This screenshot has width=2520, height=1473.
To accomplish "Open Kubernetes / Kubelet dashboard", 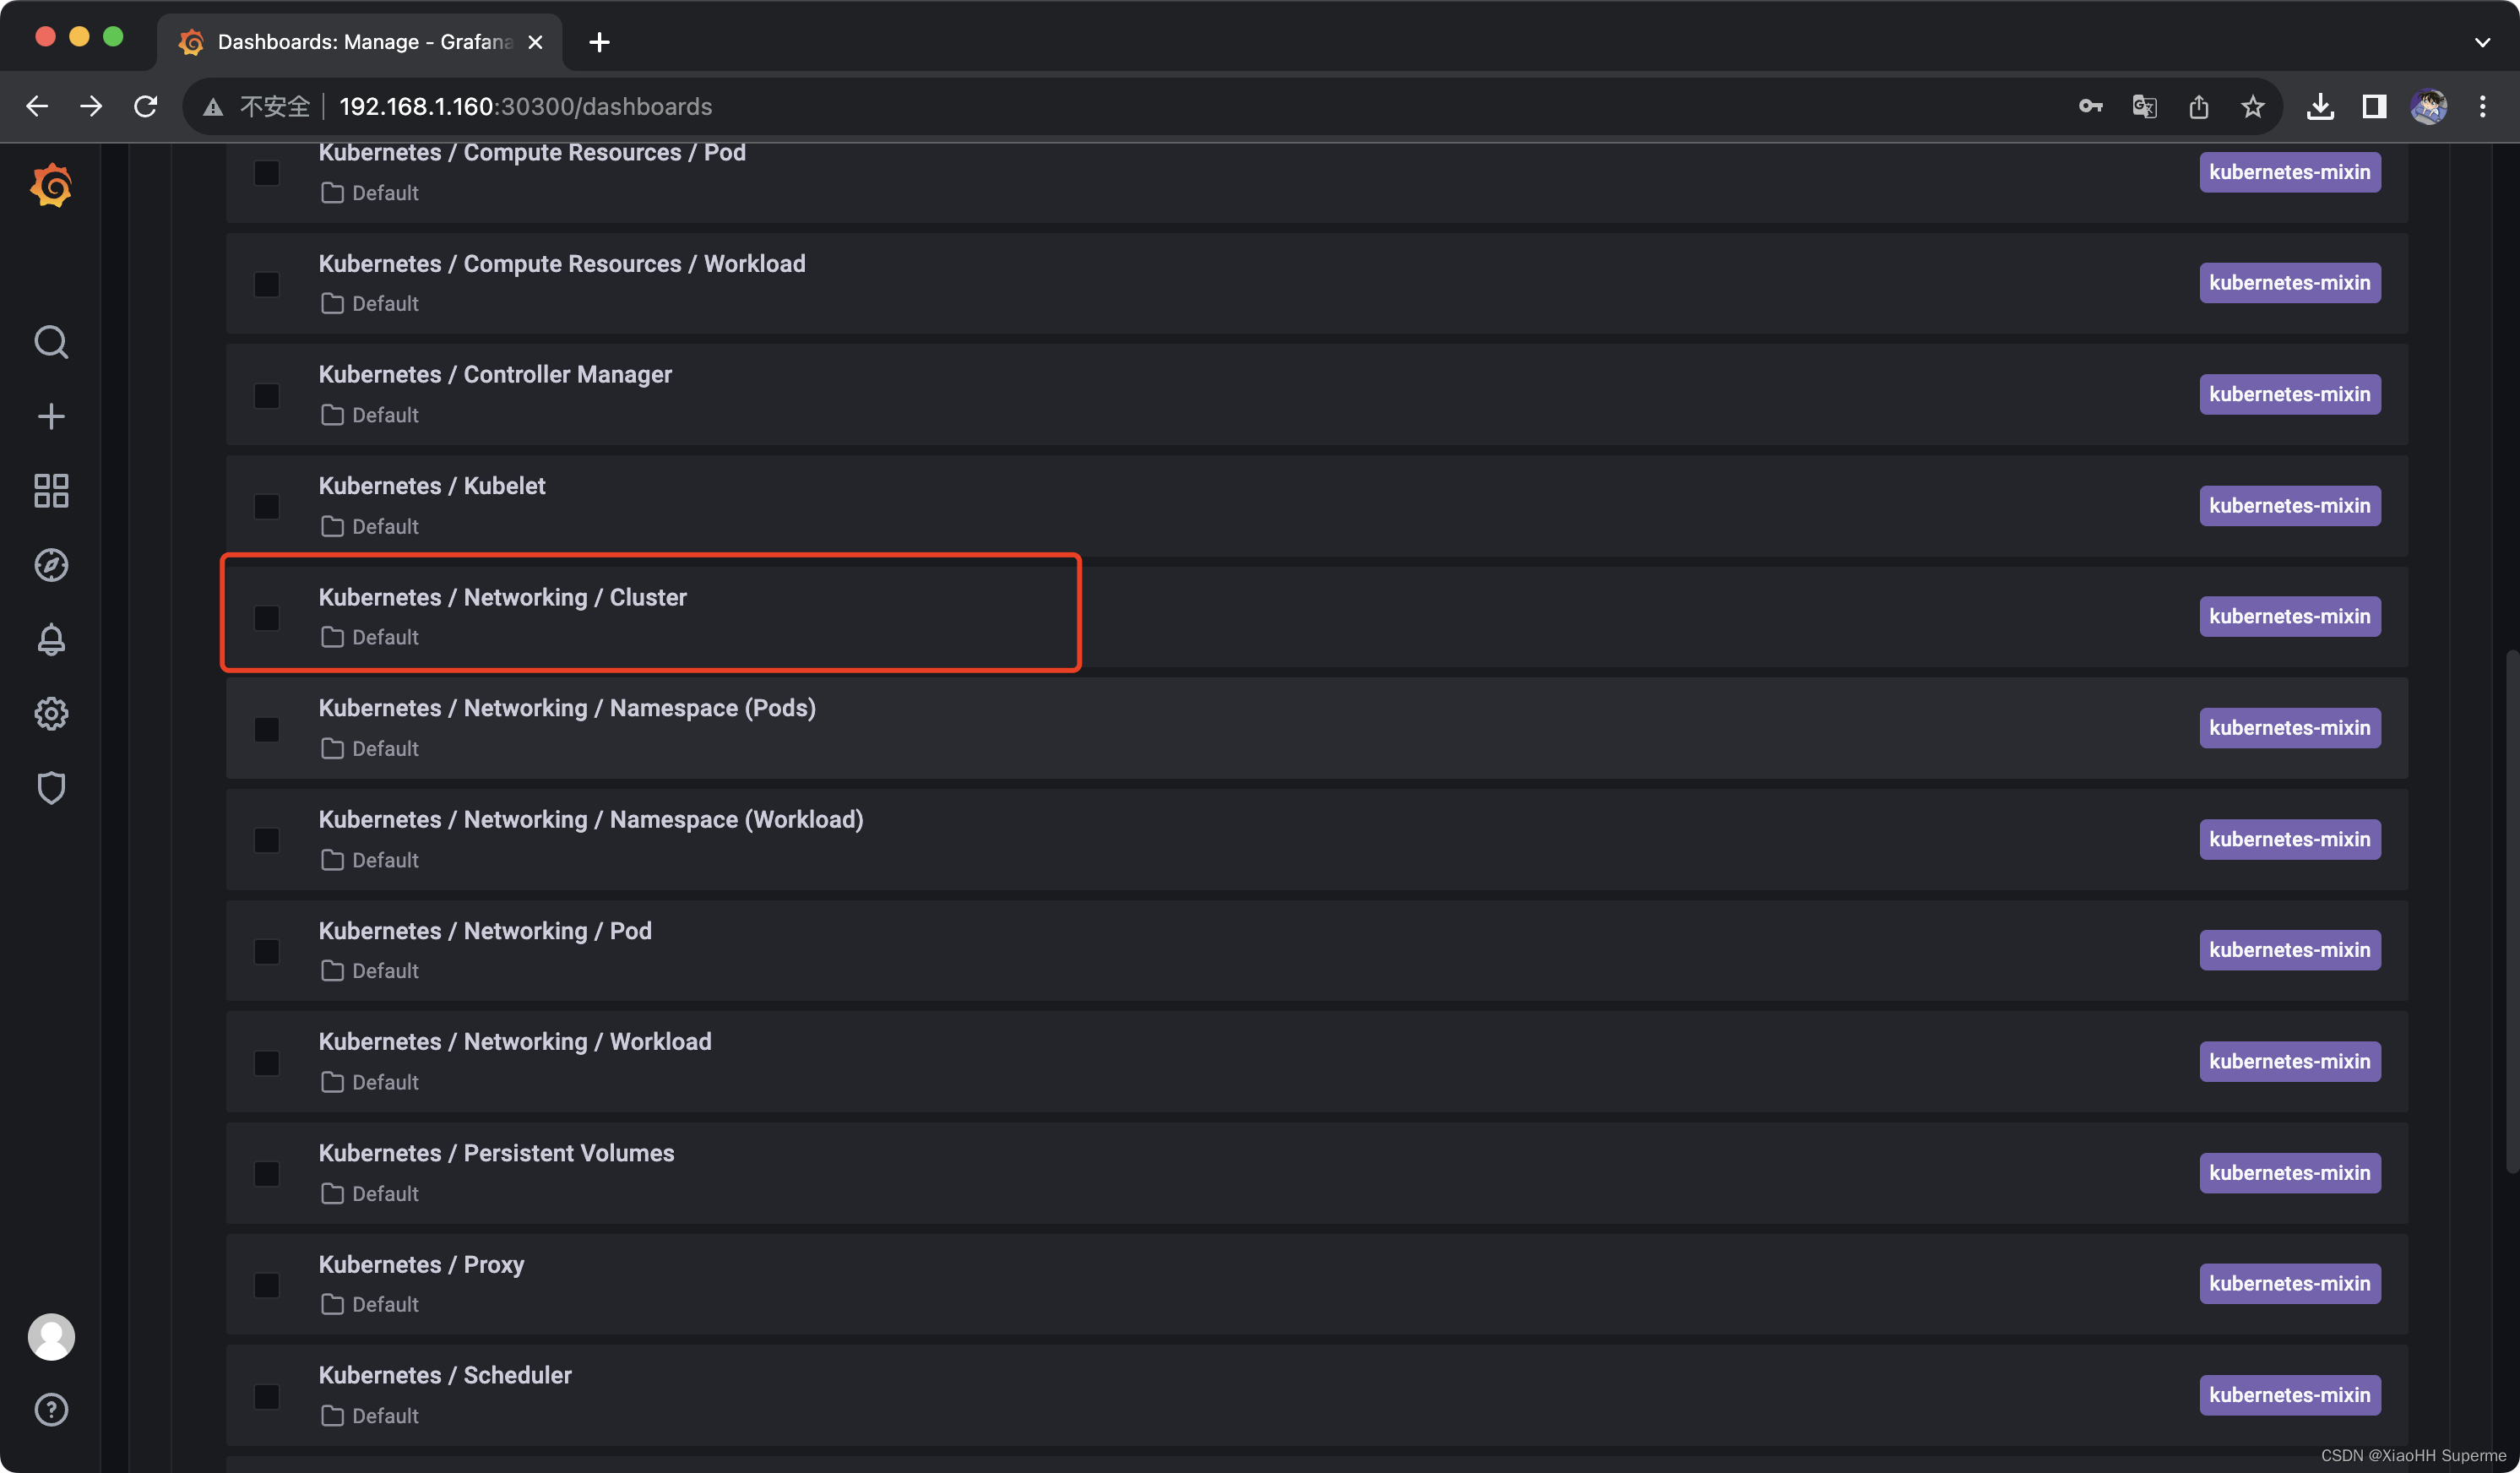I will pyautogui.click(x=432, y=485).
